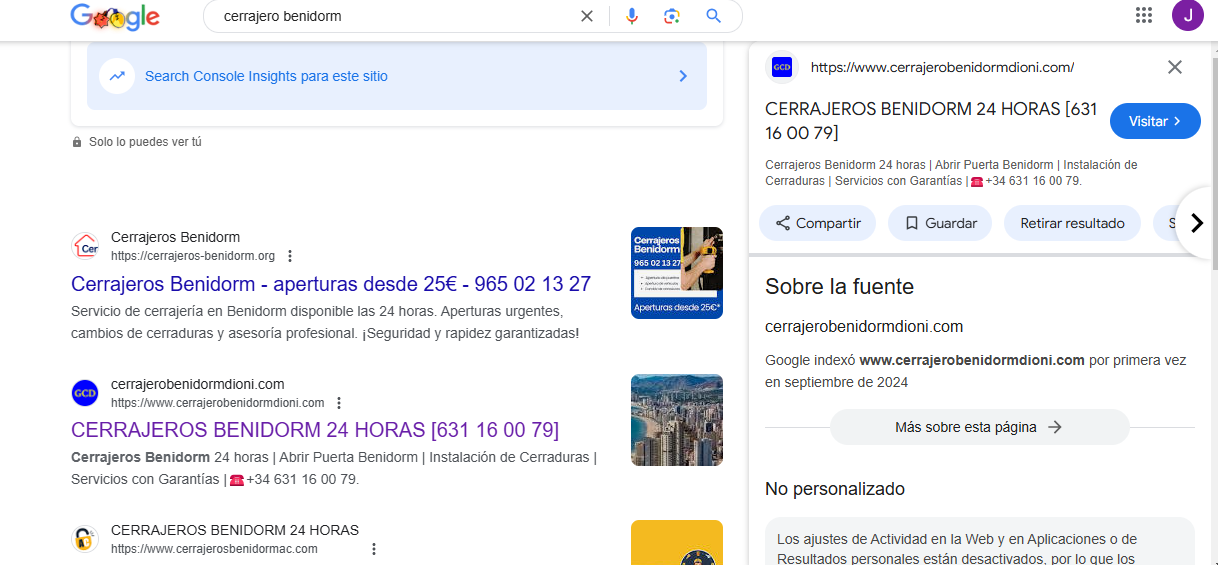Image resolution: width=1218 pixels, height=565 pixels.
Task: Click the padlock favicon of cerrajerosbenidormac.com
Action: tap(85, 540)
